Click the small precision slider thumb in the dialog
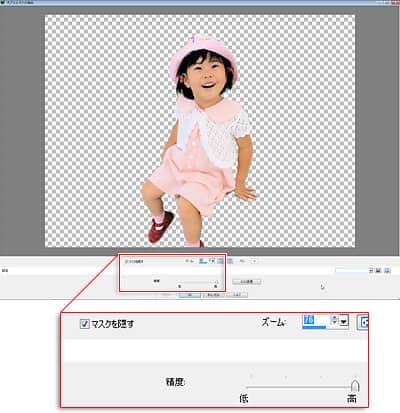Screen dimensions: 400x413 pos(217,282)
